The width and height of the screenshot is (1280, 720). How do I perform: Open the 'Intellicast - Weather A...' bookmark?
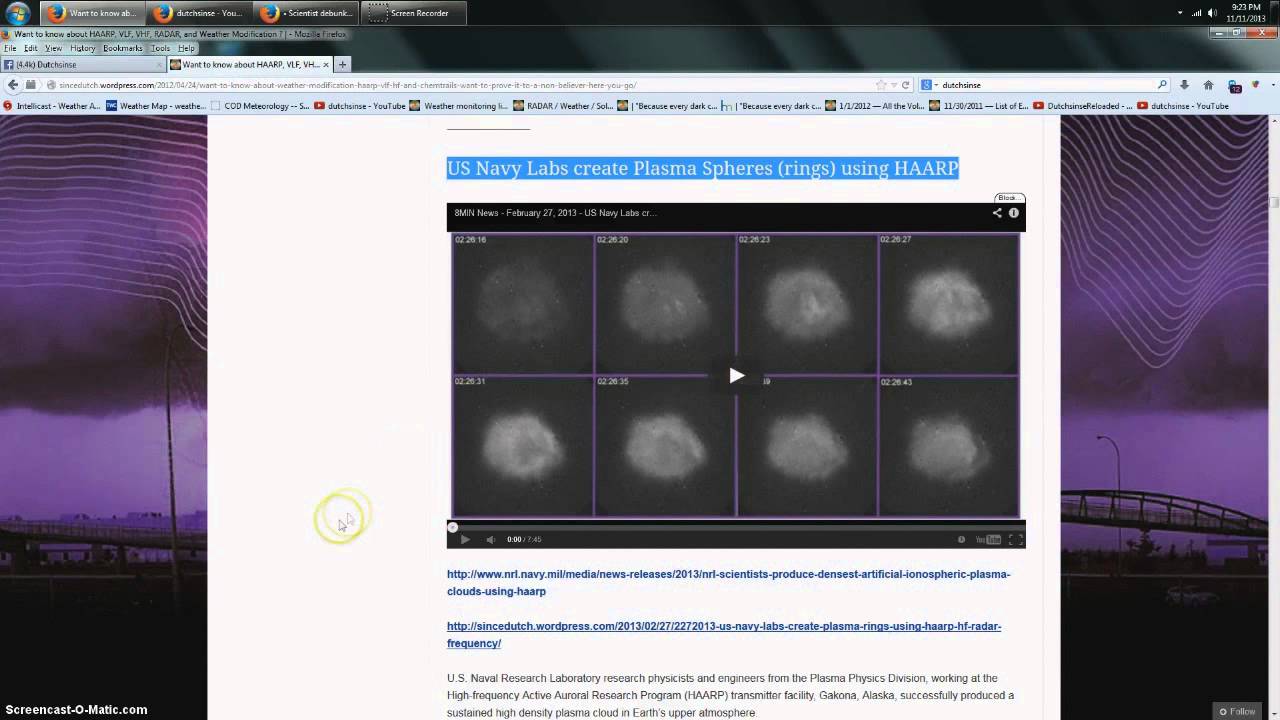[51, 105]
